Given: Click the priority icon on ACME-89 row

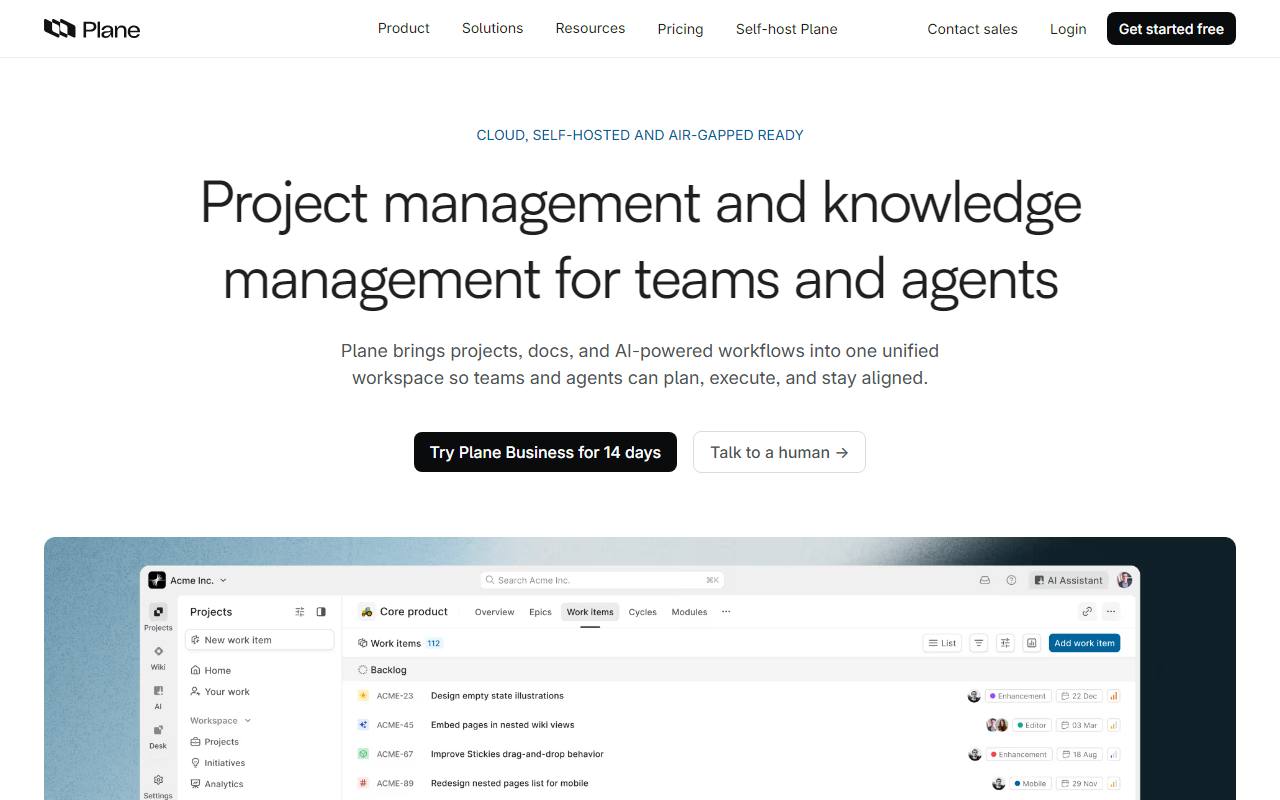Looking at the screenshot, I should tap(1113, 783).
